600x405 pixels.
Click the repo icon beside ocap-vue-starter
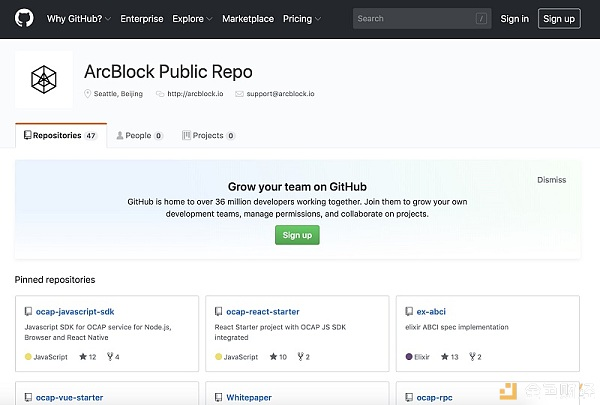click(28, 397)
